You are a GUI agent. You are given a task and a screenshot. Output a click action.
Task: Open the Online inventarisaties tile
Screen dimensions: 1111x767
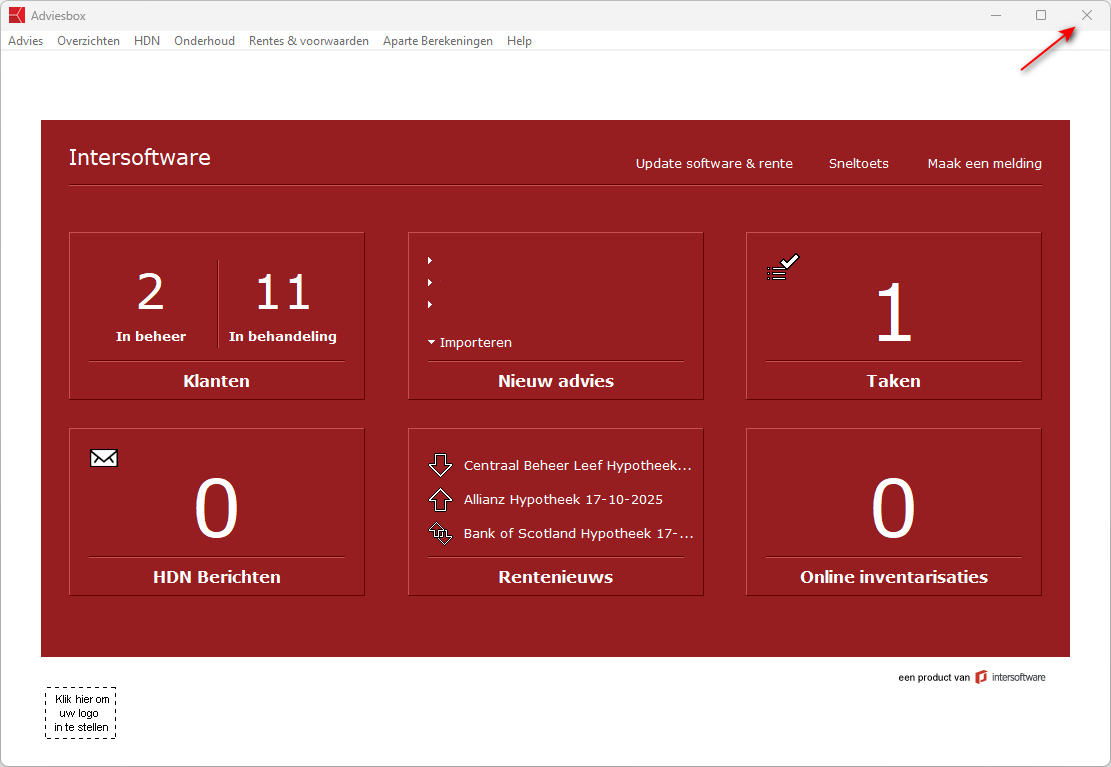893,512
